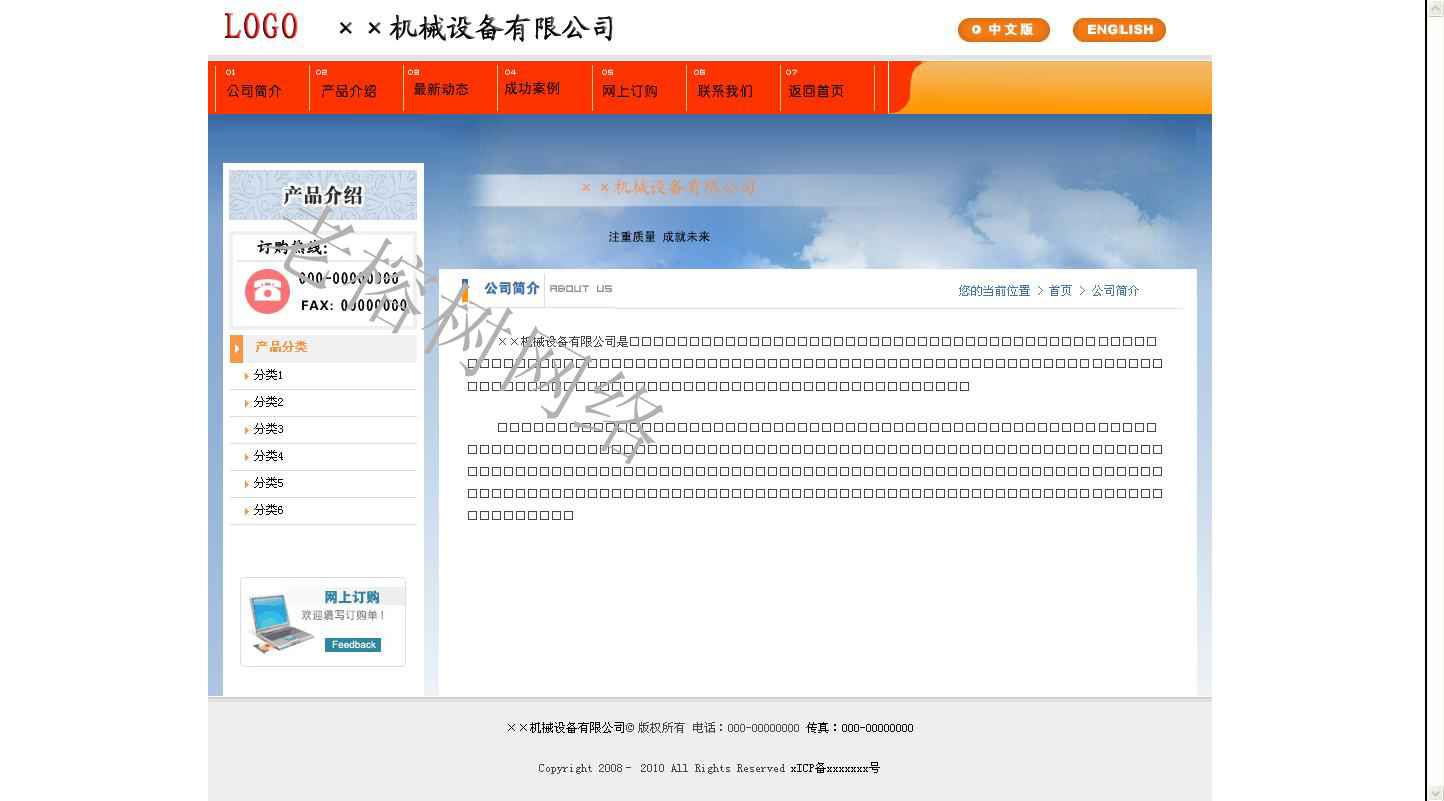Click the FAX: 00000000 text
This screenshot has width=1444, height=801.
pos(354,305)
